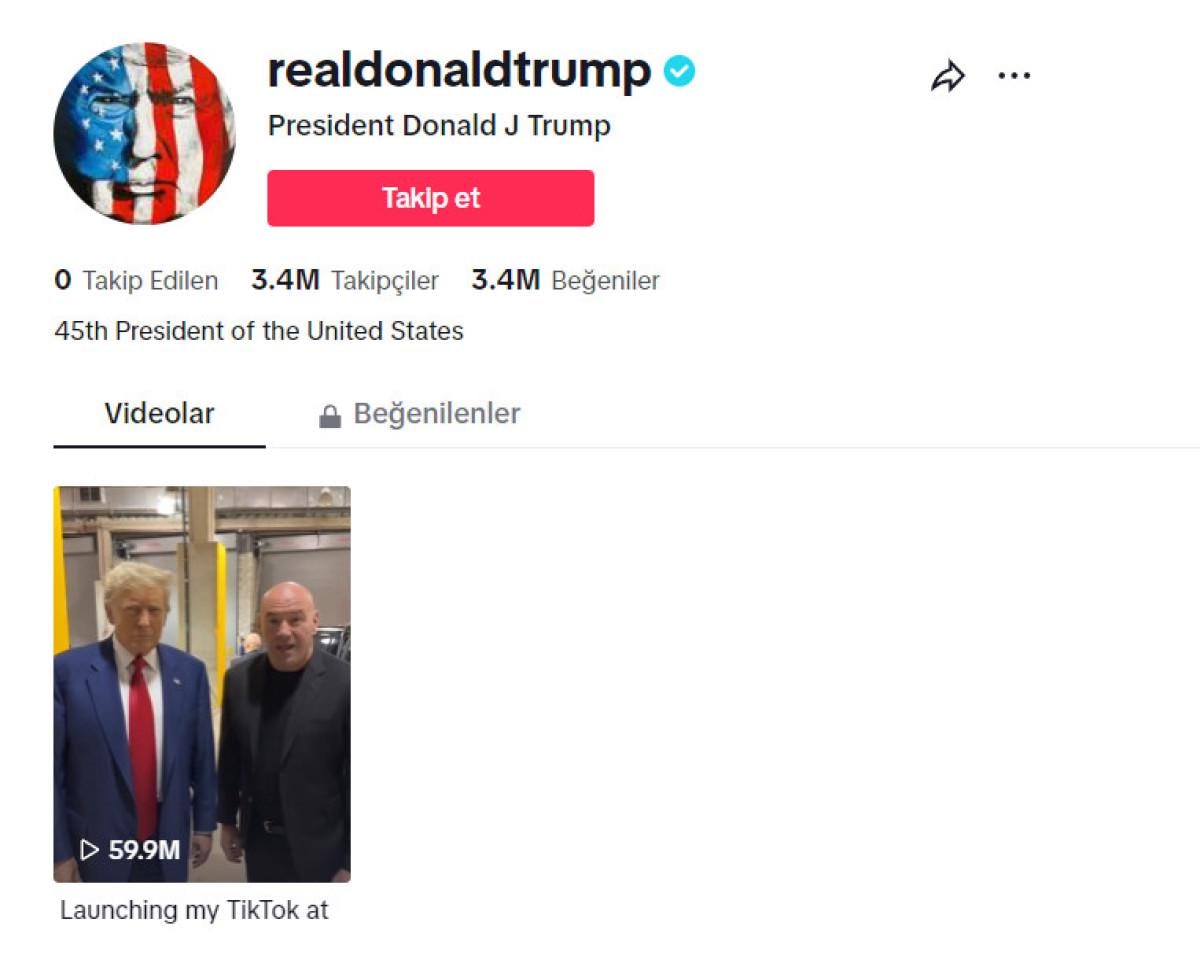The height and width of the screenshot is (974, 1200).
Task: Click the blue verified badge
Action: click(679, 71)
